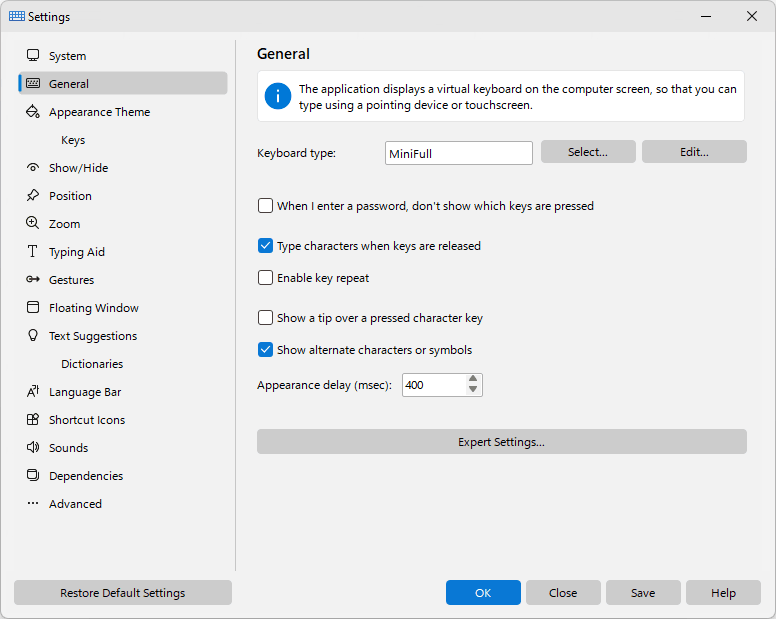Open the Gestures settings page
Viewport: 776px width, 619px height.
click(x=123, y=279)
